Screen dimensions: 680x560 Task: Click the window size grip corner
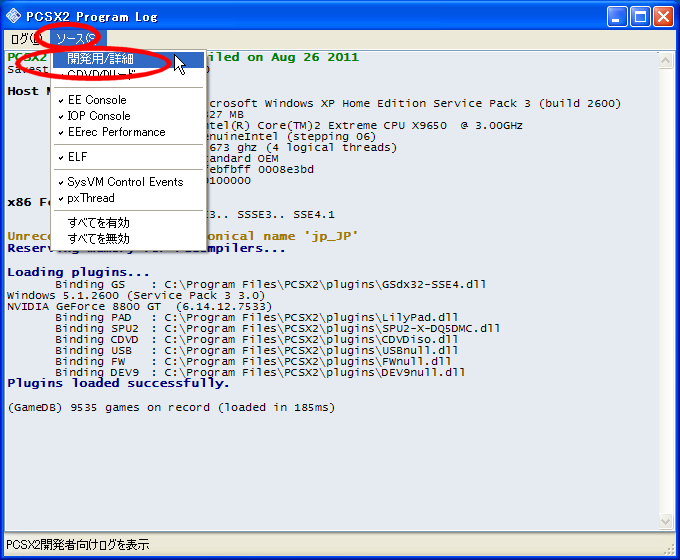pyautogui.click(x=669, y=549)
